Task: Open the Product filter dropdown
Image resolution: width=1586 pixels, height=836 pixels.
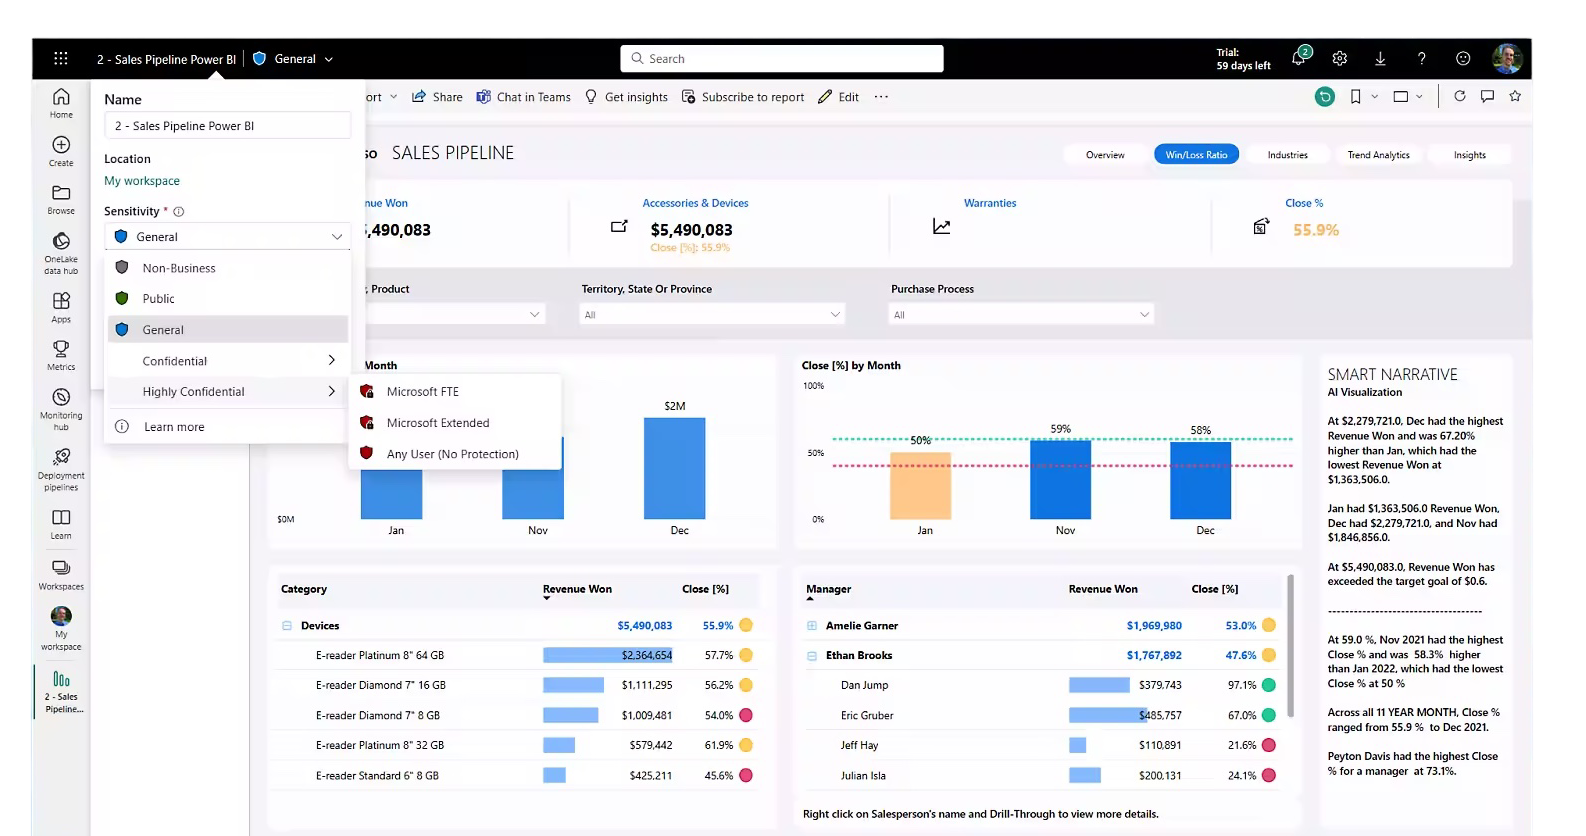Action: pyautogui.click(x=456, y=314)
